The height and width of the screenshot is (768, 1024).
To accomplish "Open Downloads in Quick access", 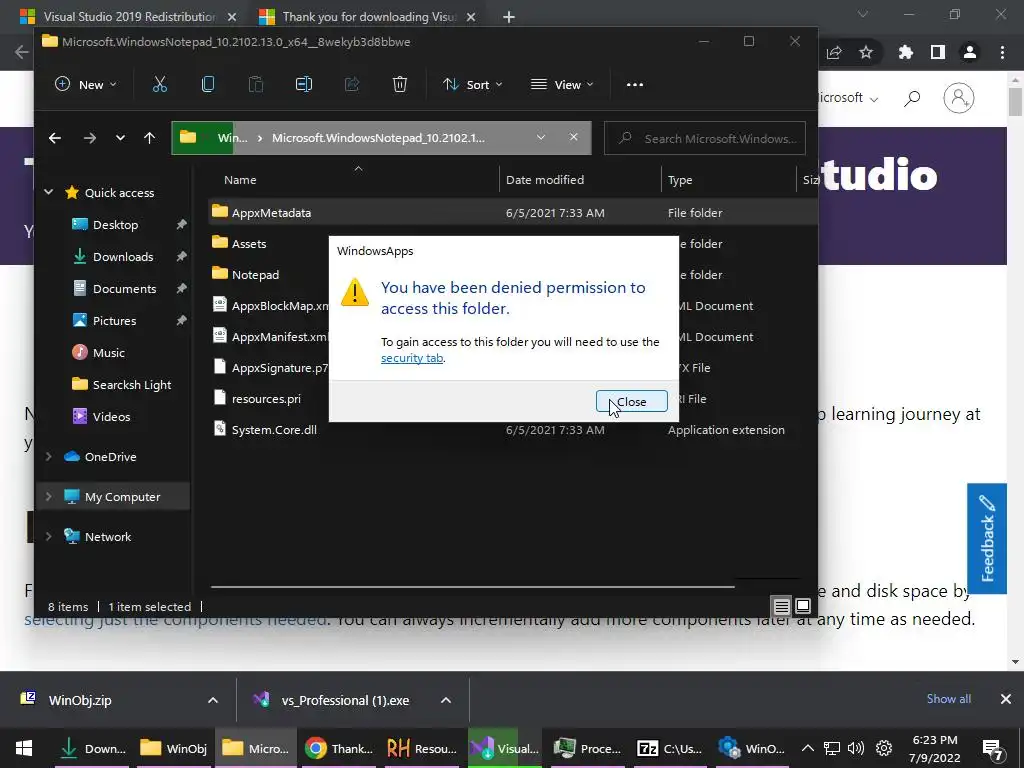I will coord(123,257).
